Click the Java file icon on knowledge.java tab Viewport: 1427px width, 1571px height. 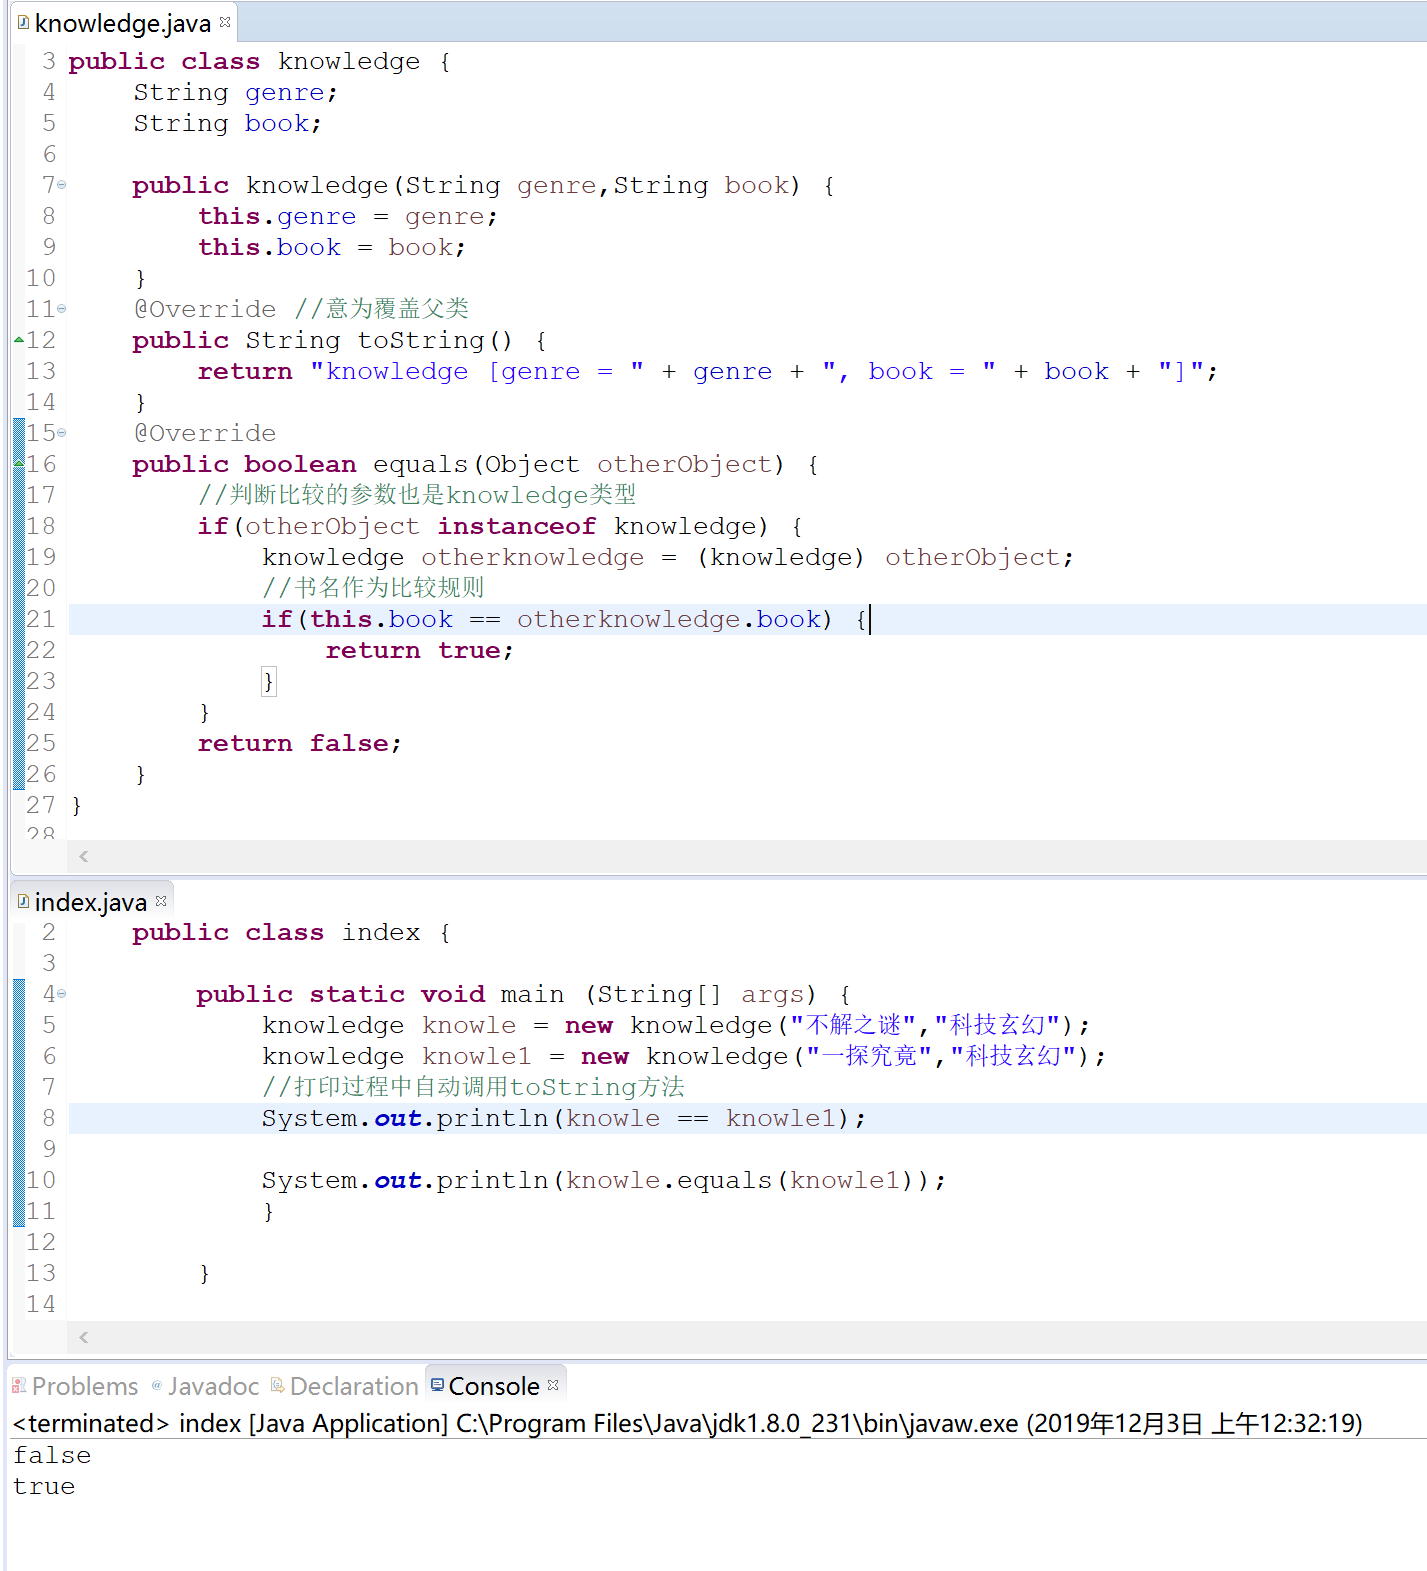pyautogui.click(x=23, y=22)
